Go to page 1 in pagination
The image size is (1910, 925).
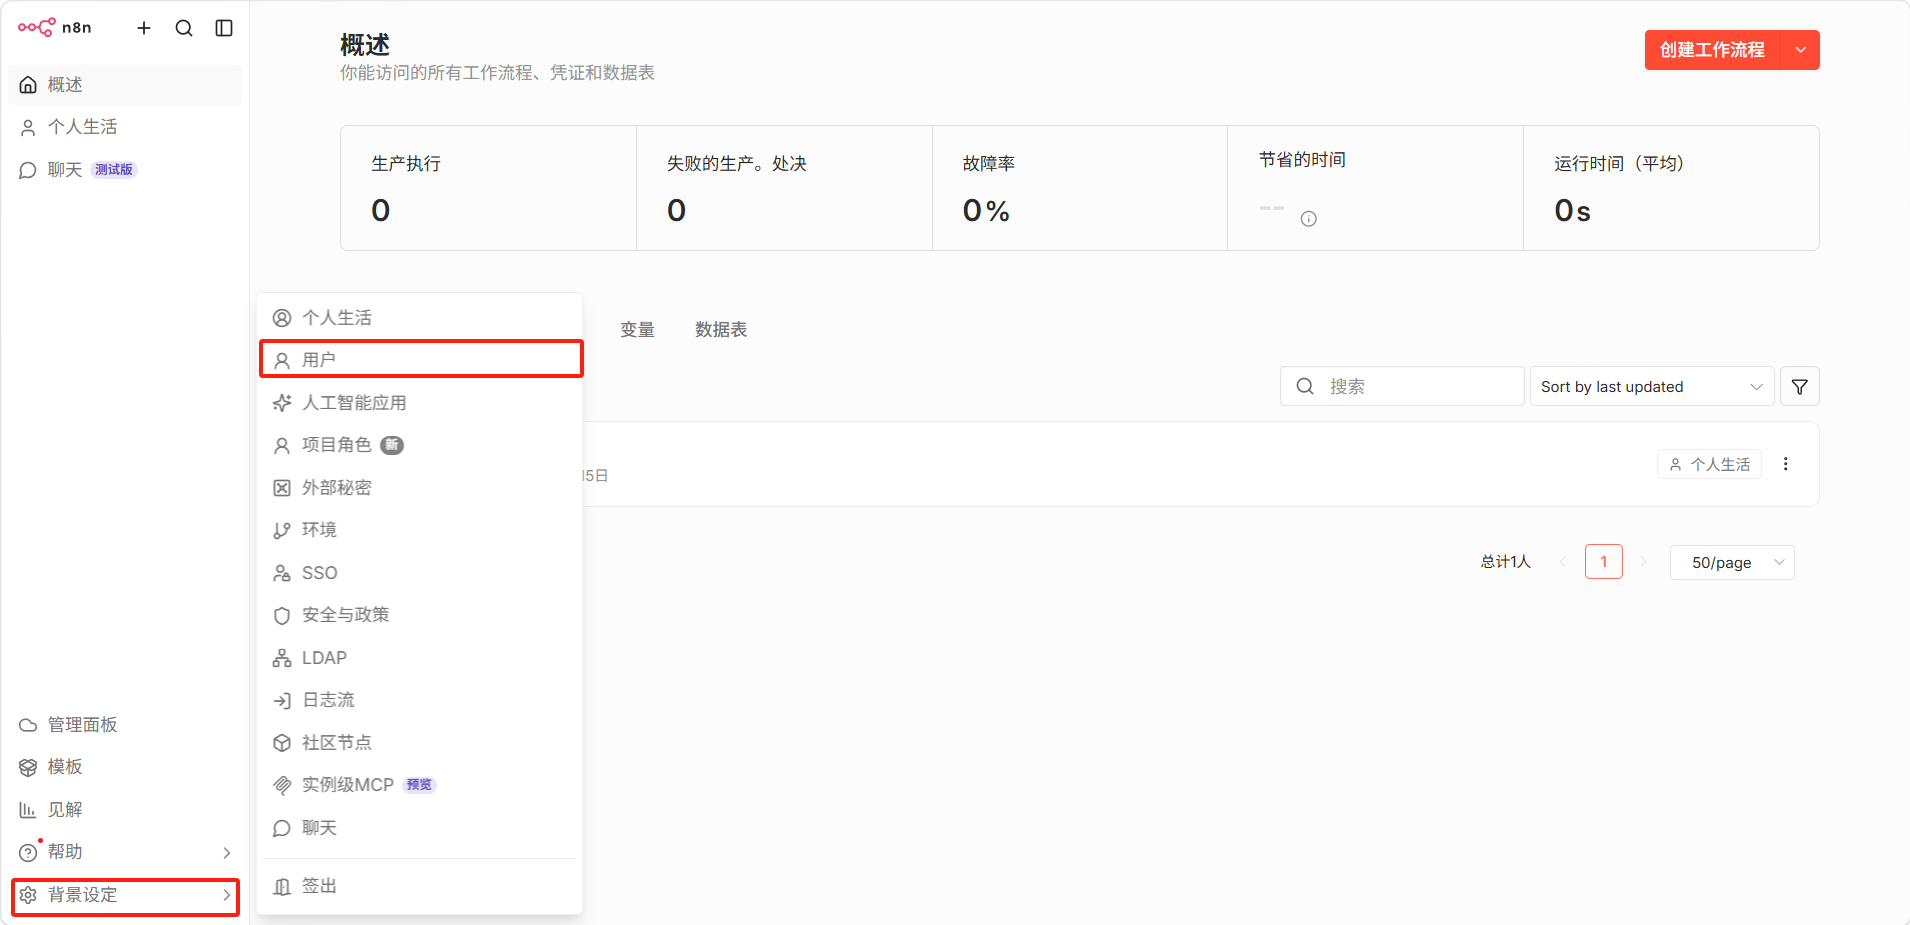pyautogui.click(x=1604, y=562)
